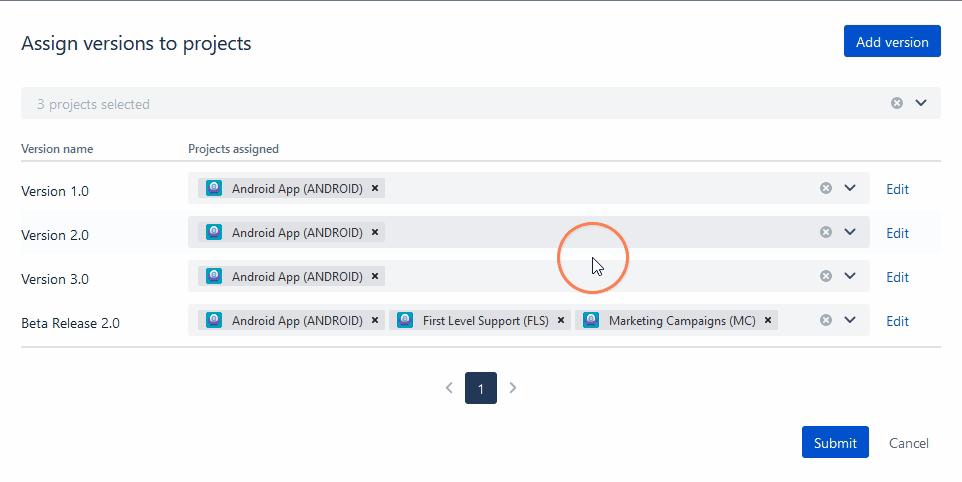
Task: Submit the version assignments
Action: click(x=835, y=443)
